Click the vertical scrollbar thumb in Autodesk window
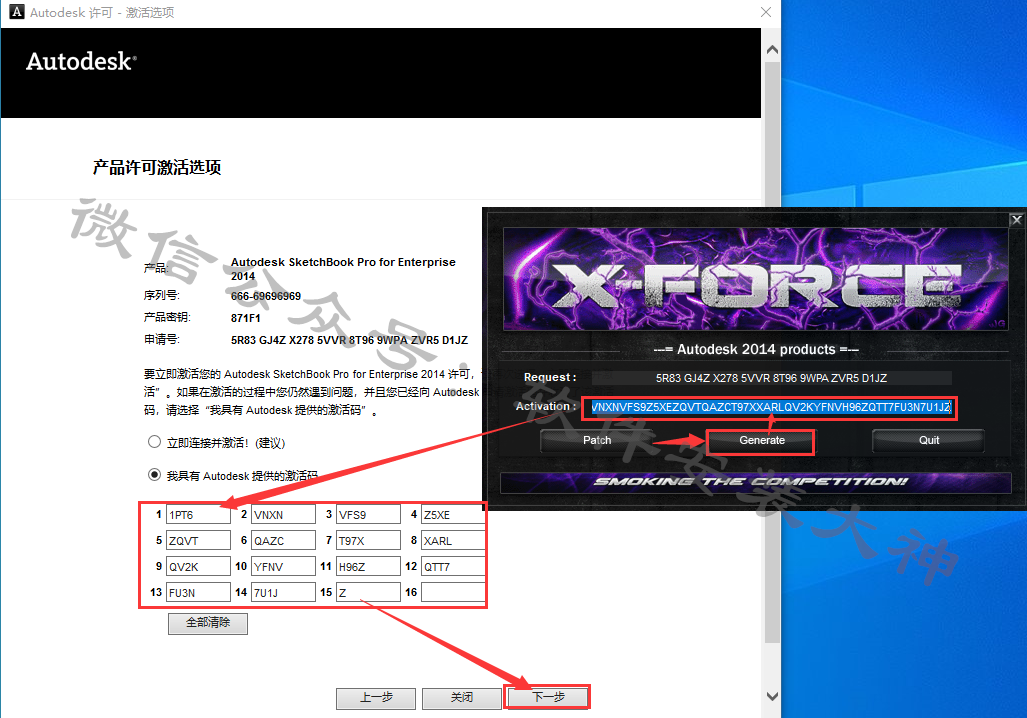The height and width of the screenshot is (718, 1027). [x=772, y=352]
